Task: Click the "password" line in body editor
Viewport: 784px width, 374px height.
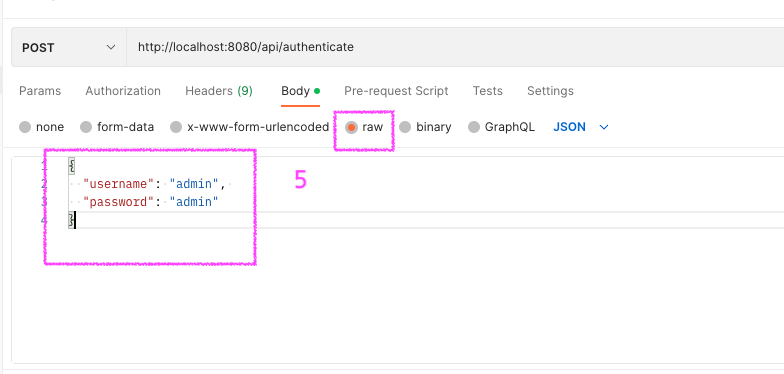Action: click(x=151, y=202)
